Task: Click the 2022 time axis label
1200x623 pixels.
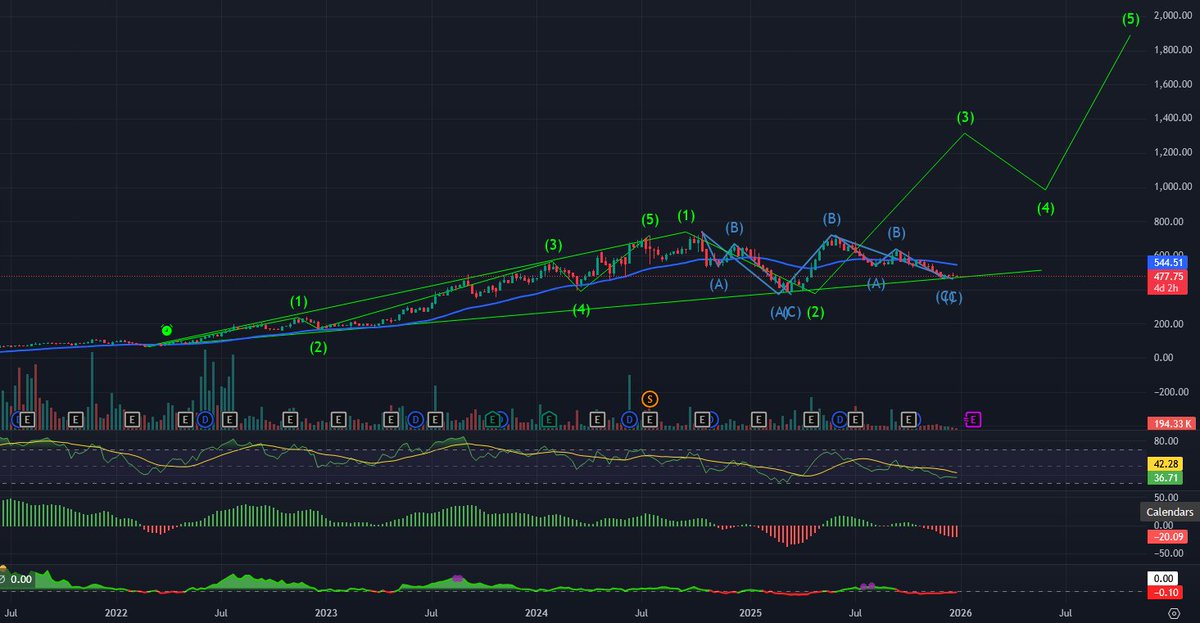Action: 116,611
